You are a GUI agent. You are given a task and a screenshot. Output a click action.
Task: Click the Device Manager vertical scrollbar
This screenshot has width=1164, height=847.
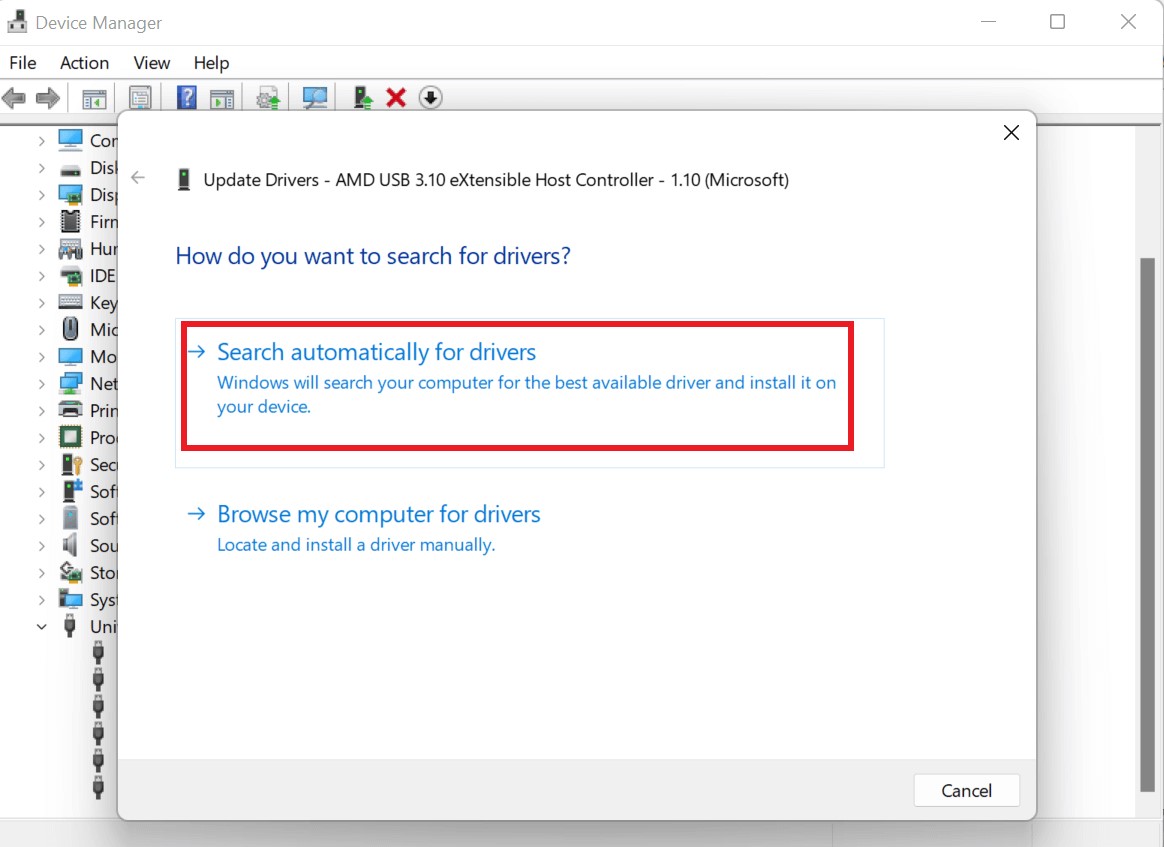1148,520
